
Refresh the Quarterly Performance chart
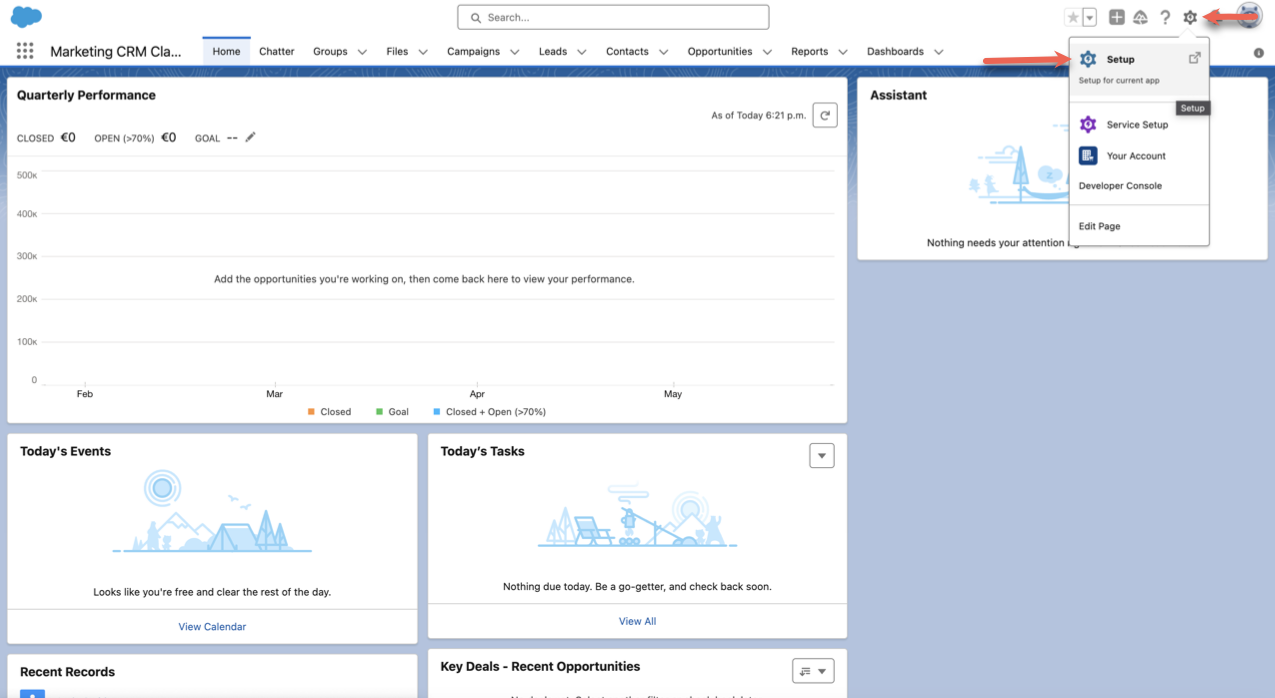point(824,116)
